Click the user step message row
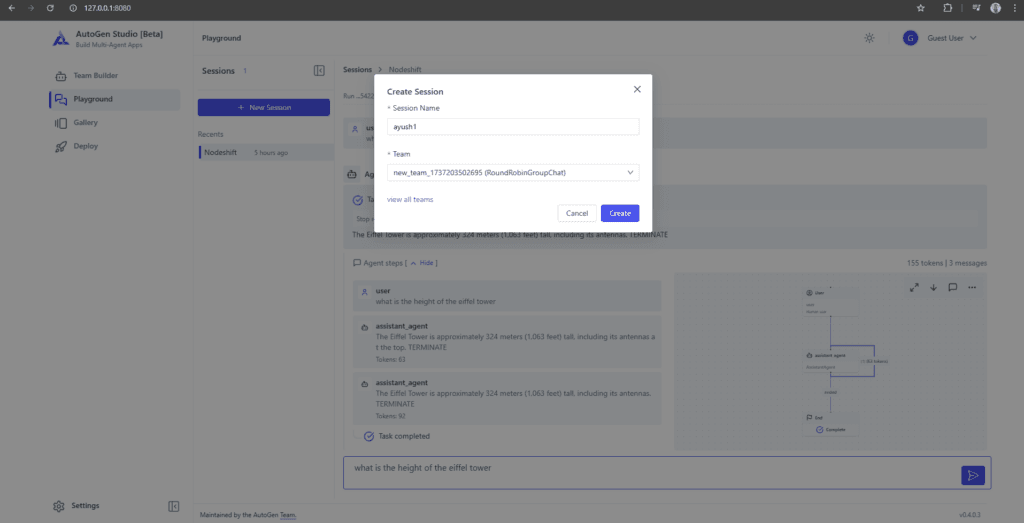 (507, 296)
